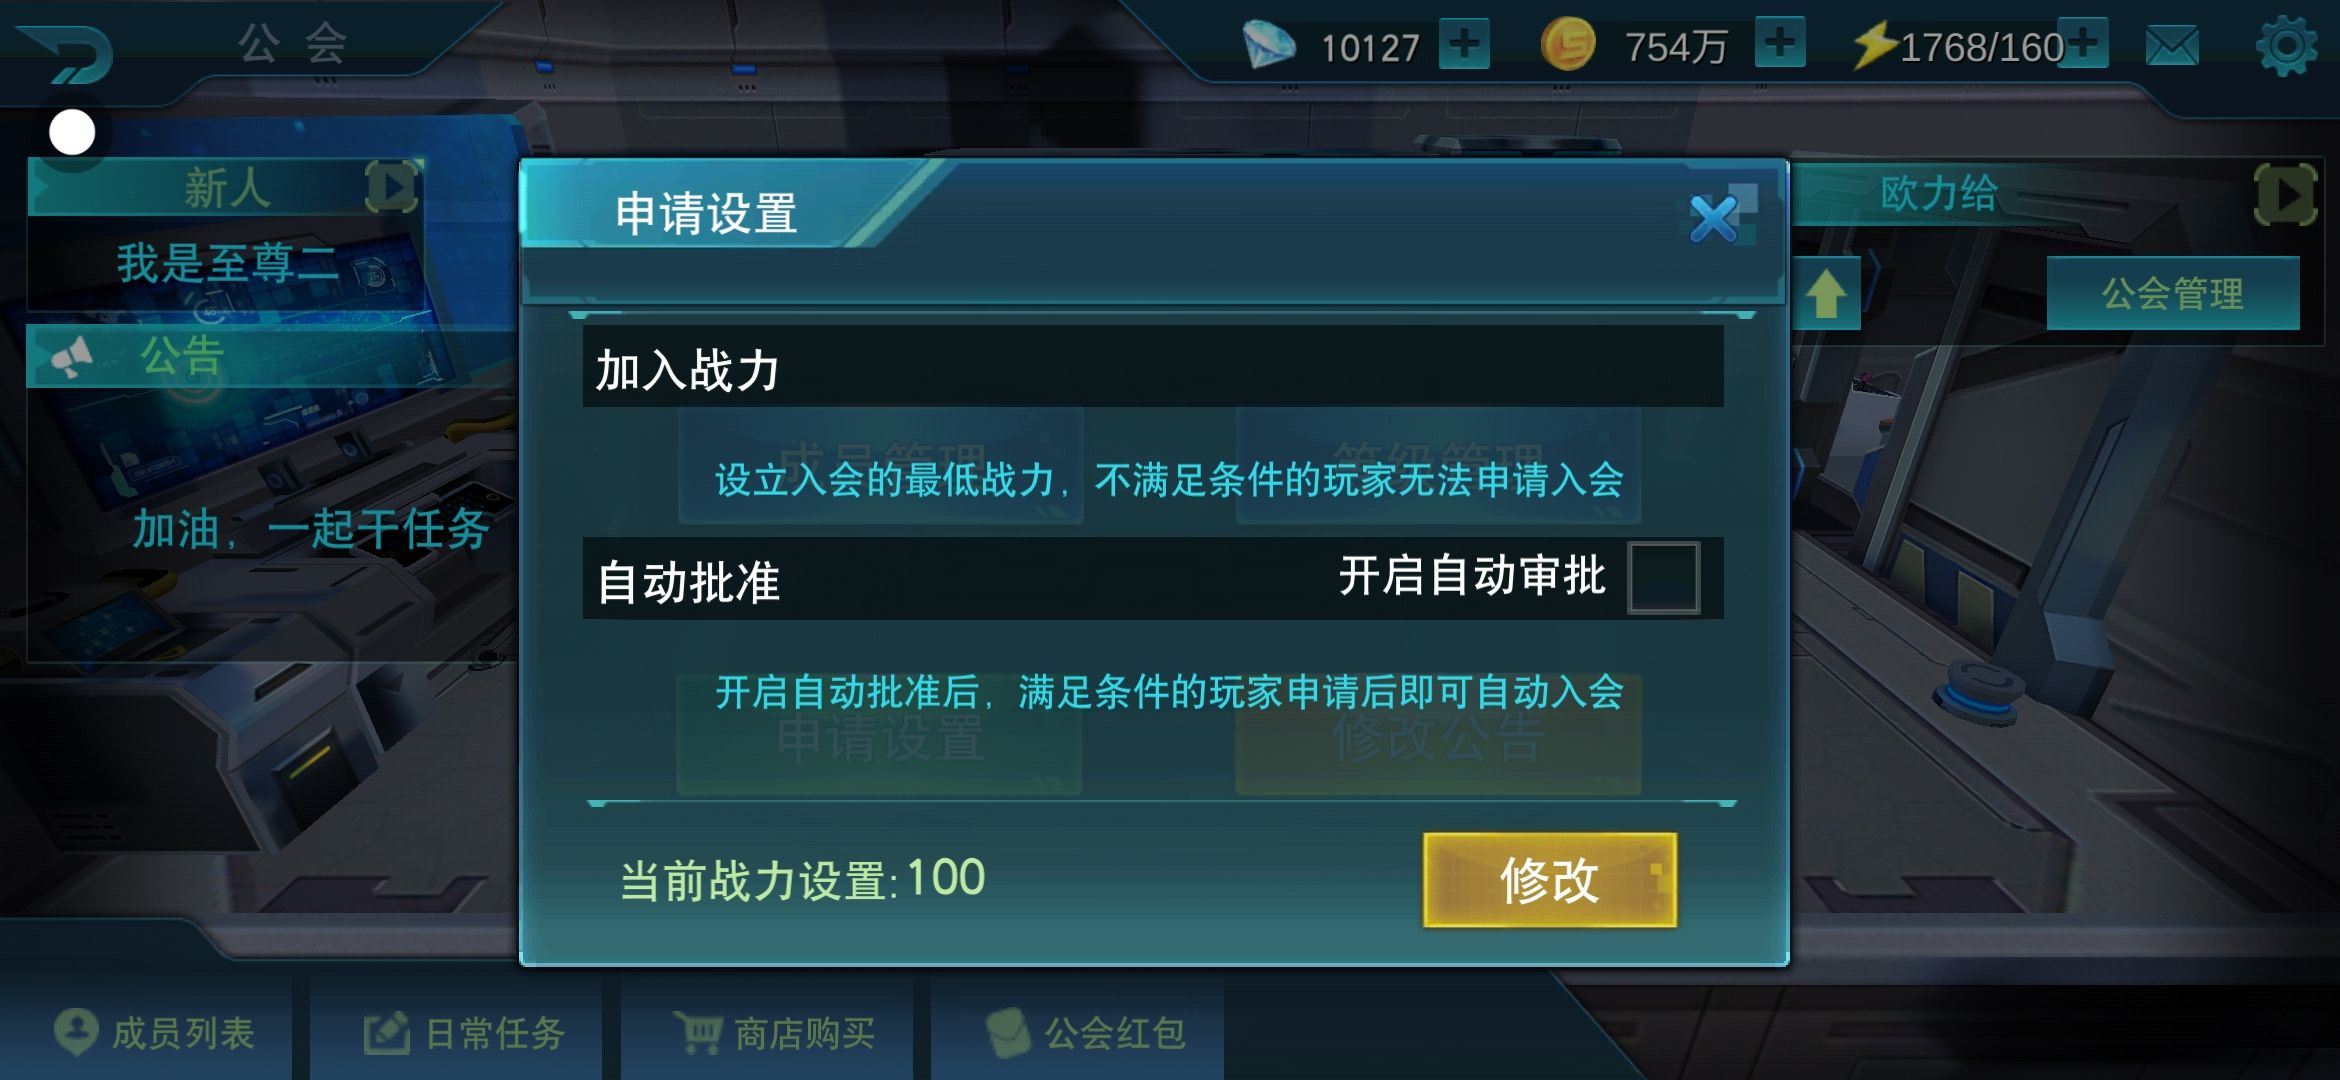This screenshot has height=1080, width=2340.
Task: Add gold coins with the plus icon
Action: click(x=1780, y=44)
